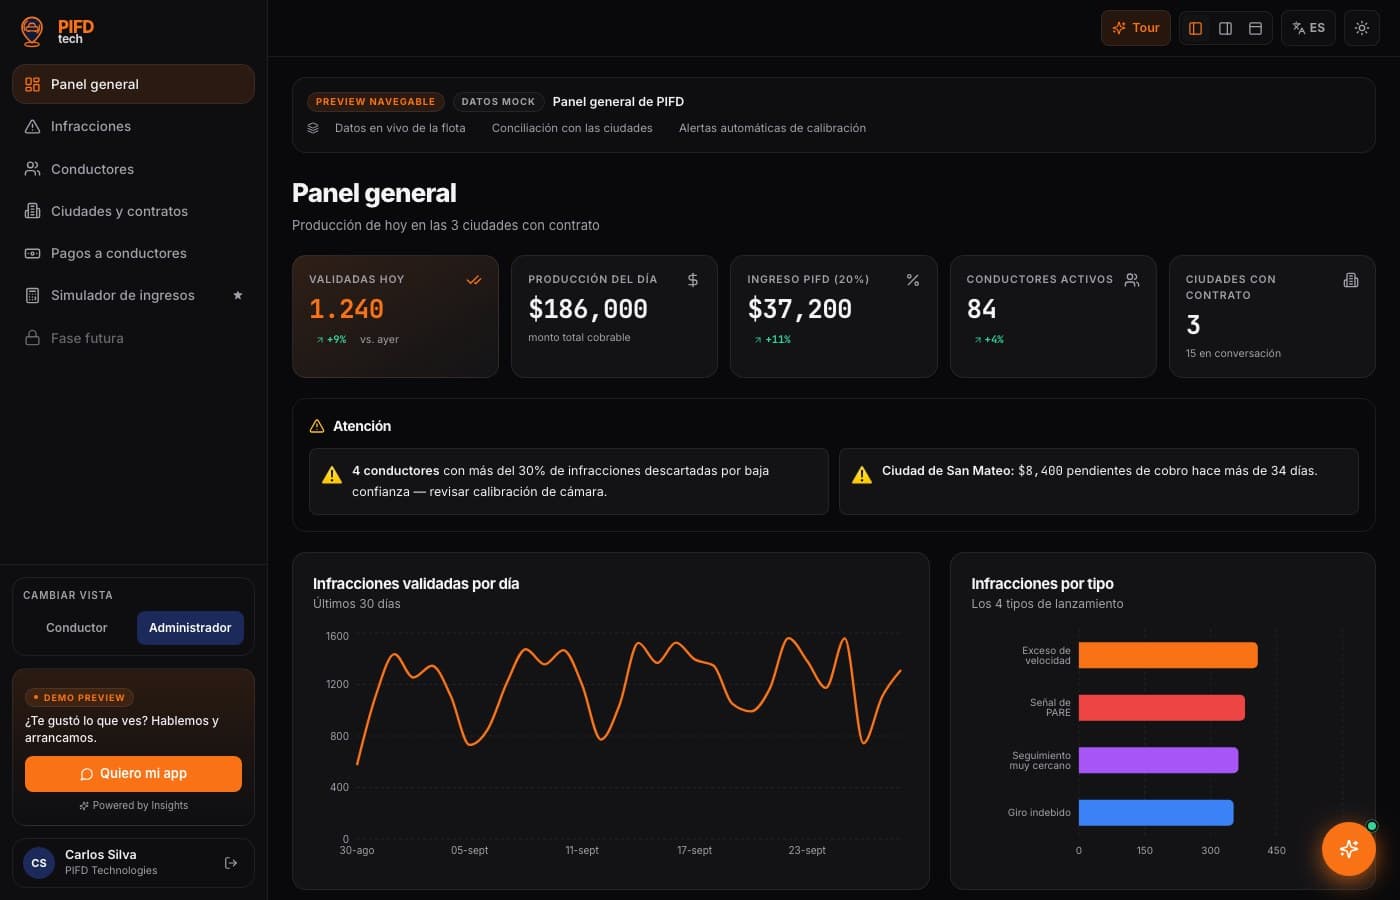The image size is (1400, 900).
Task: Click 'Alertas automáticas de calibración' text
Action: coord(772,128)
